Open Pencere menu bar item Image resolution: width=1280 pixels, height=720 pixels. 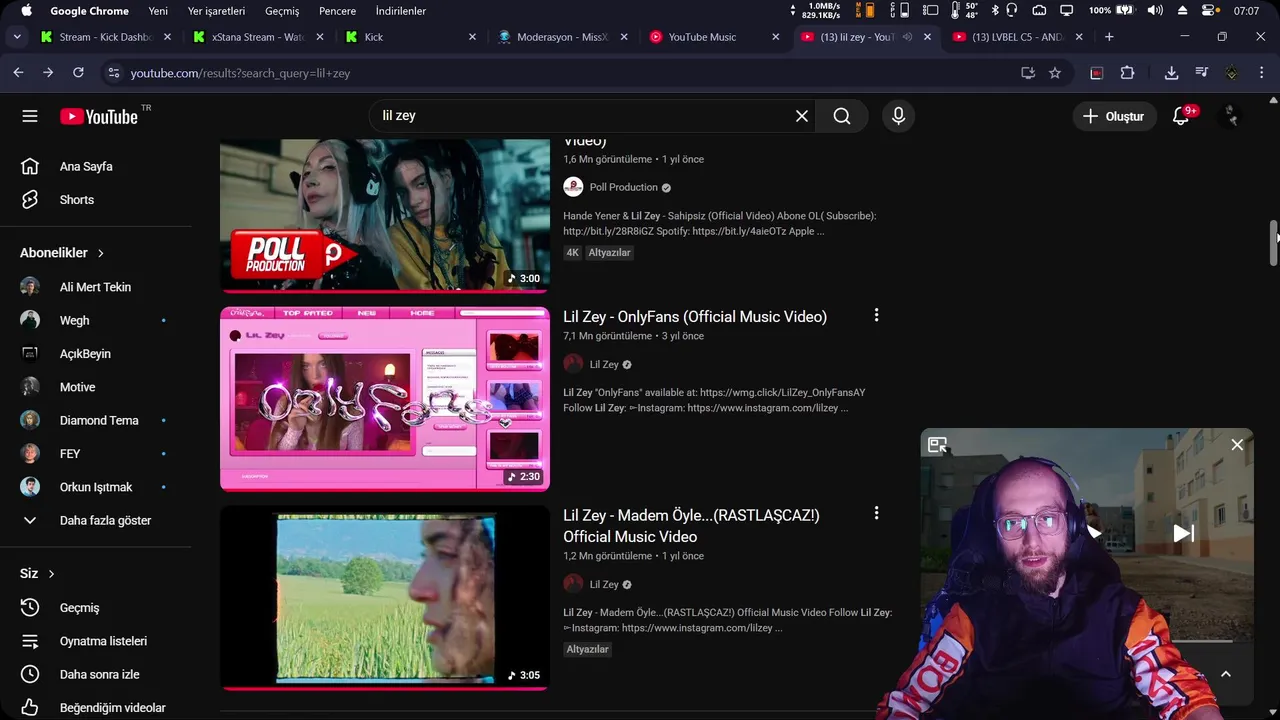coord(337,11)
